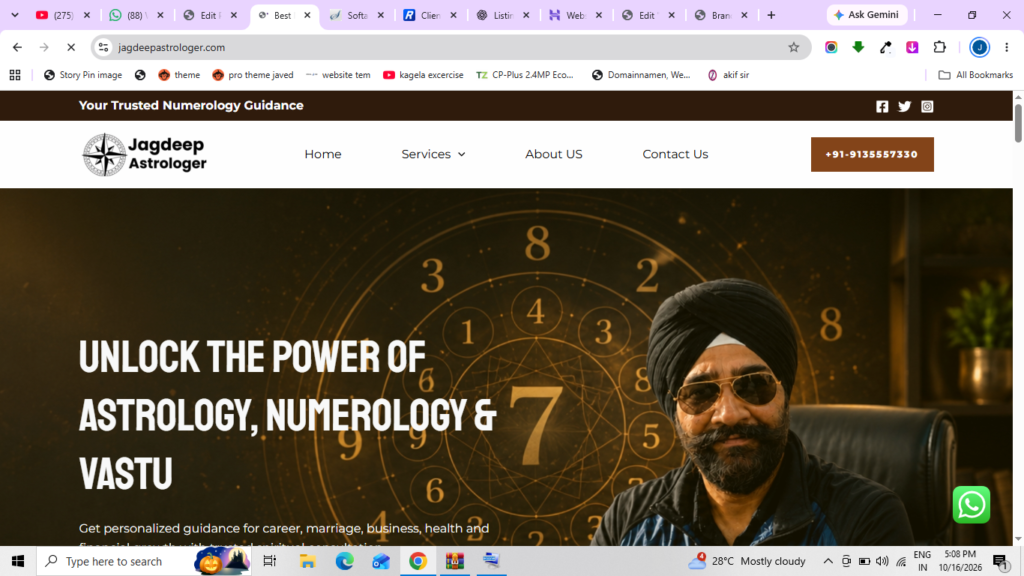Click the address bar URL field
The height and width of the screenshot is (576, 1024).
(x=451, y=47)
